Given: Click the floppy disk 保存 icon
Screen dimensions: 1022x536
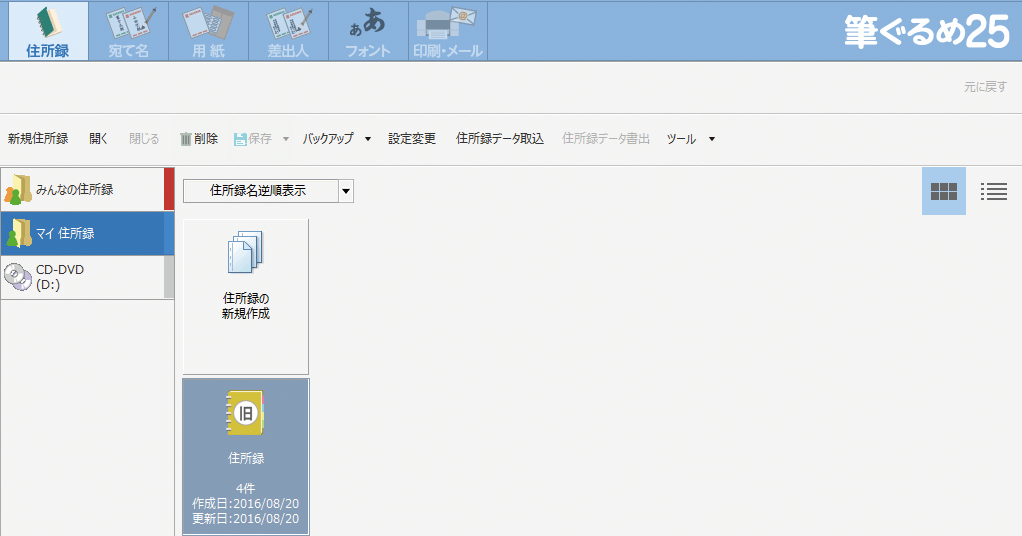Looking at the screenshot, I should 240,139.
